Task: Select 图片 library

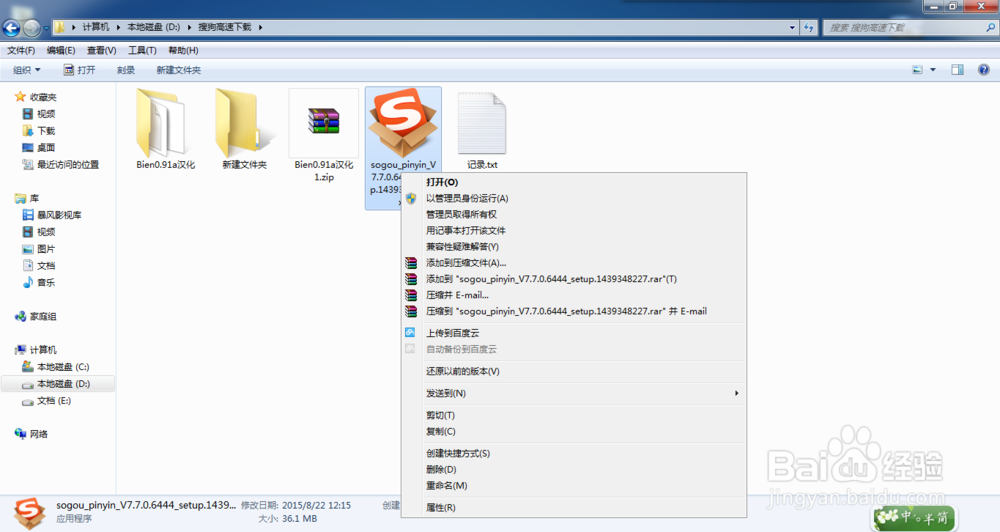Action: pyautogui.click(x=46, y=249)
